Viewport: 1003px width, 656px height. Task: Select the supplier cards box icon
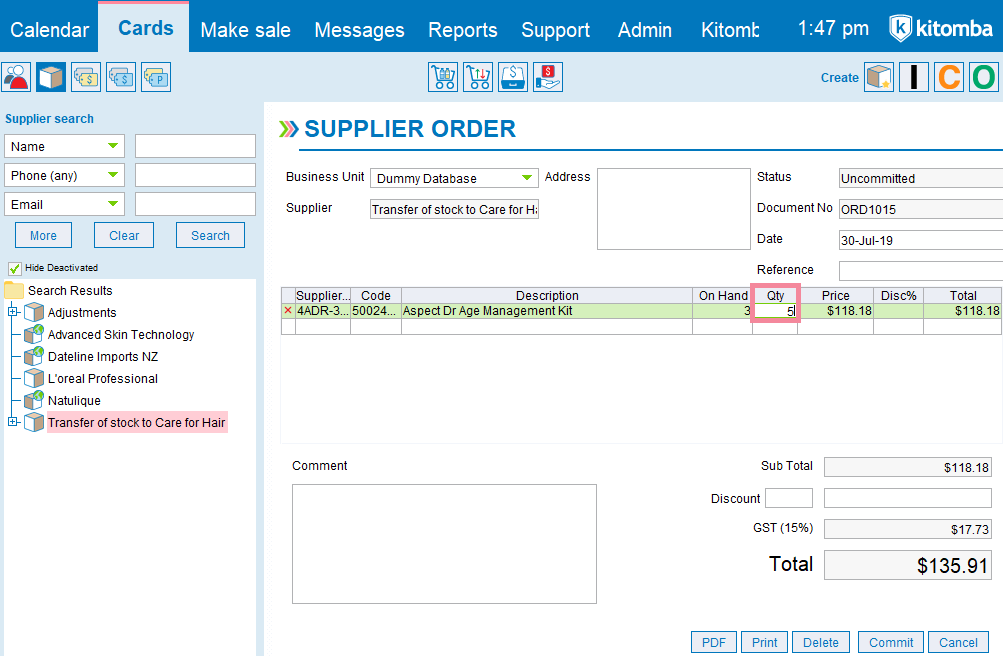[x=51, y=77]
